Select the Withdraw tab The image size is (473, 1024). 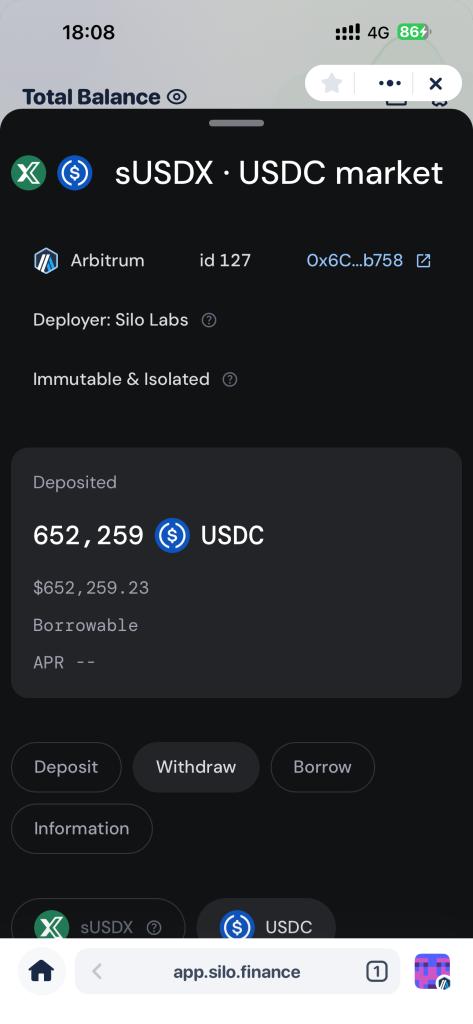pyautogui.click(x=196, y=767)
